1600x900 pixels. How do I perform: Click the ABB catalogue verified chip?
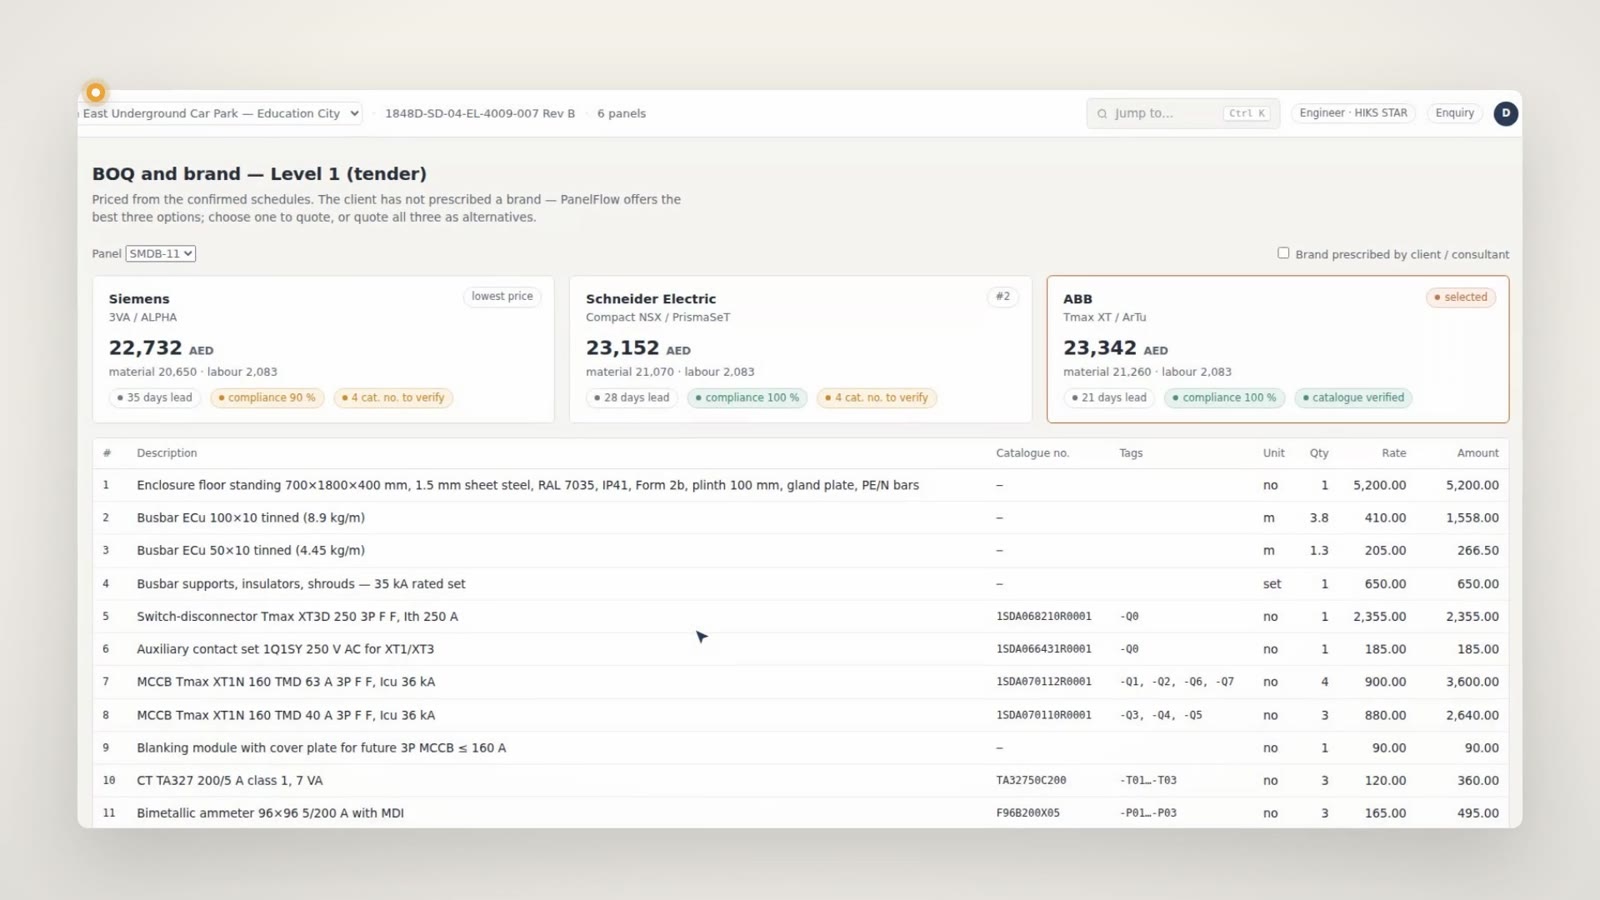(x=1352, y=398)
